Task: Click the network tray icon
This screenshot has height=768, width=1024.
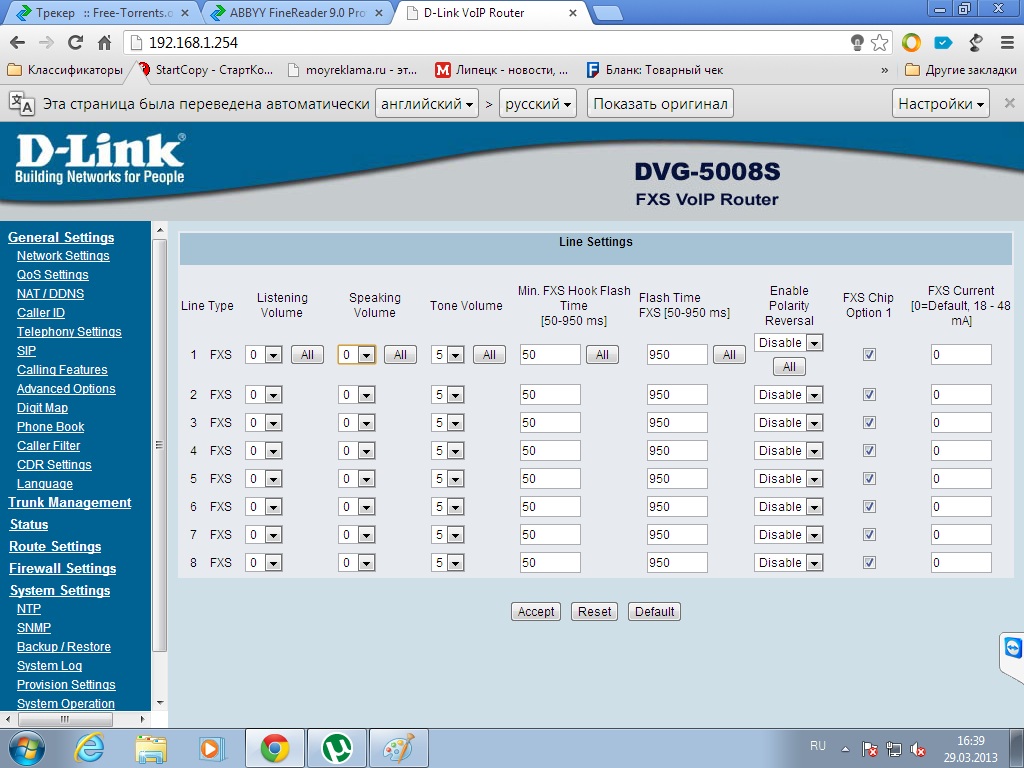Action: coord(894,748)
